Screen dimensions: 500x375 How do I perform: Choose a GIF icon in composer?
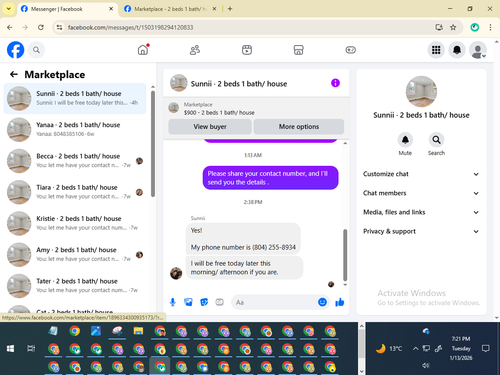[219, 302]
